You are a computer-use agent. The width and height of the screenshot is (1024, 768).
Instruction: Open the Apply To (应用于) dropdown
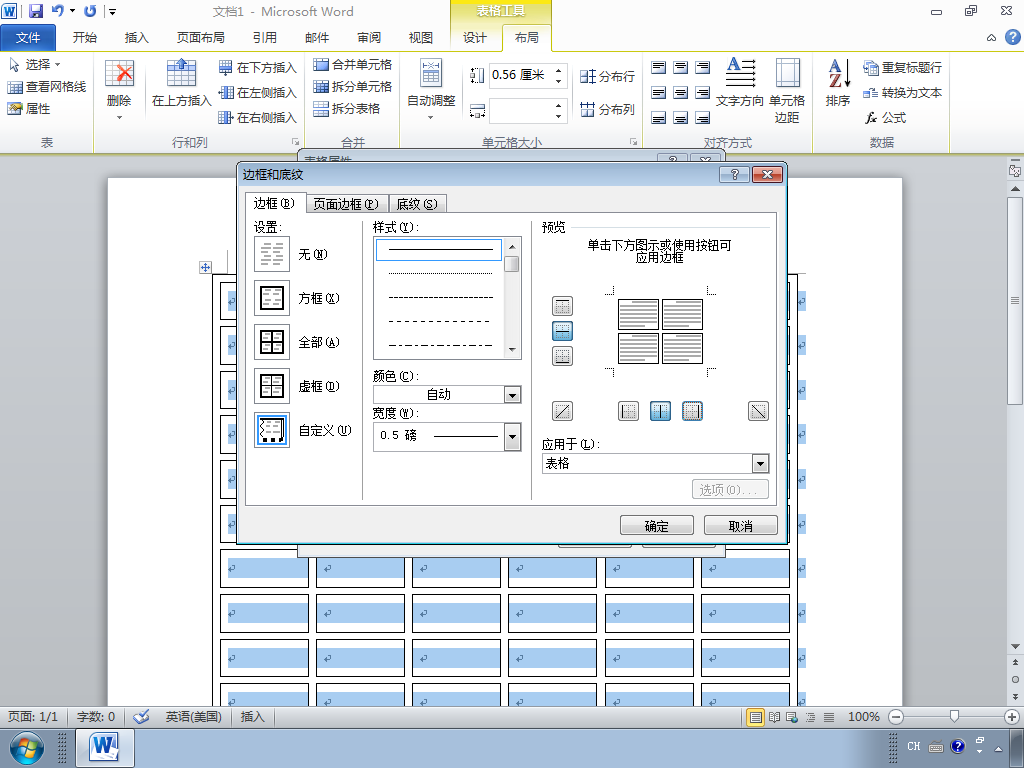(760, 464)
